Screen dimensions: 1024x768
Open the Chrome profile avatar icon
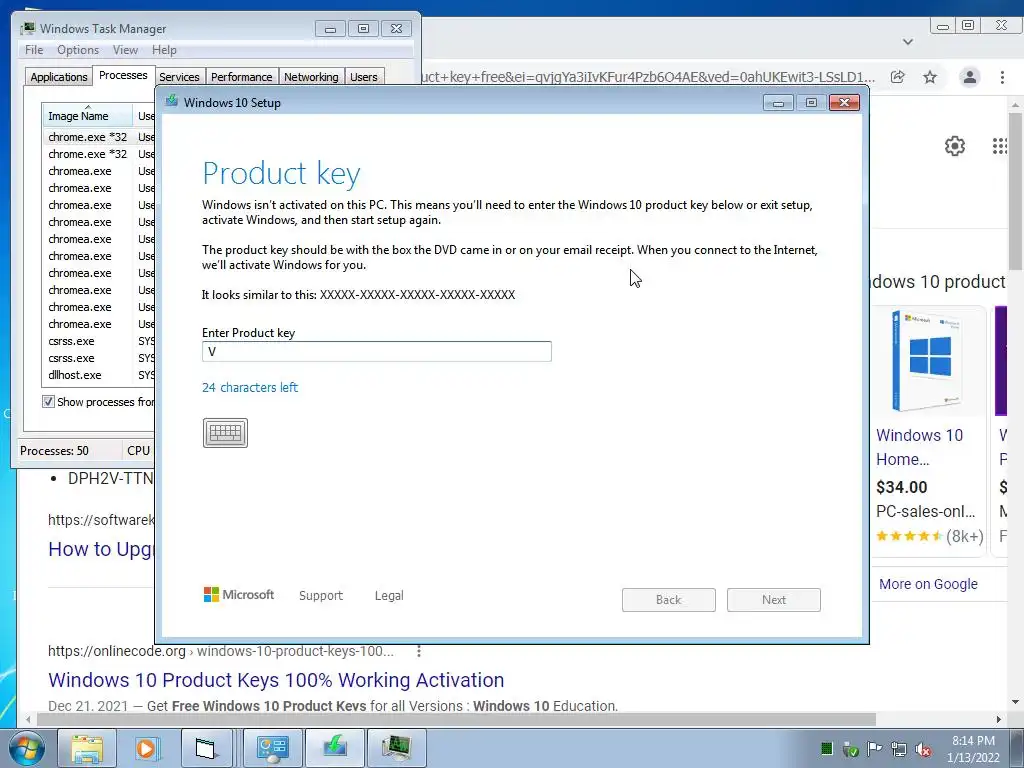tap(970, 77)
